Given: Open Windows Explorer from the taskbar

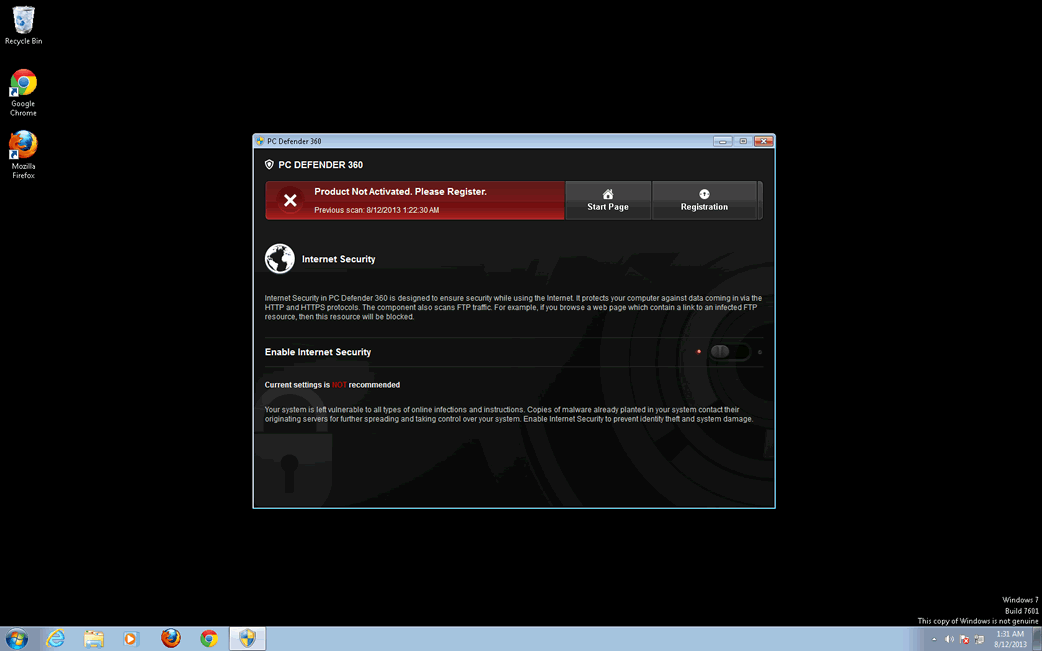Looking at the screenshot, I should click(93, 637).
